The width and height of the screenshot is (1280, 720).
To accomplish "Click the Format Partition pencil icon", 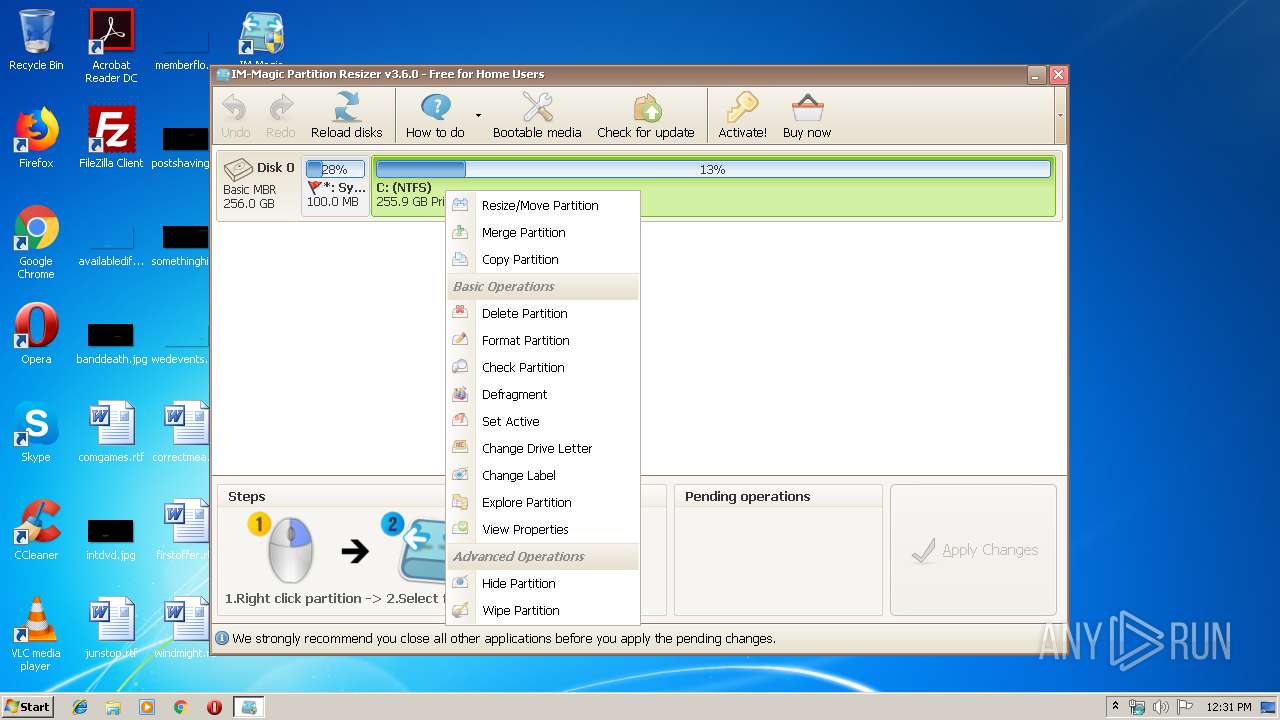I will tap(460, 340).
